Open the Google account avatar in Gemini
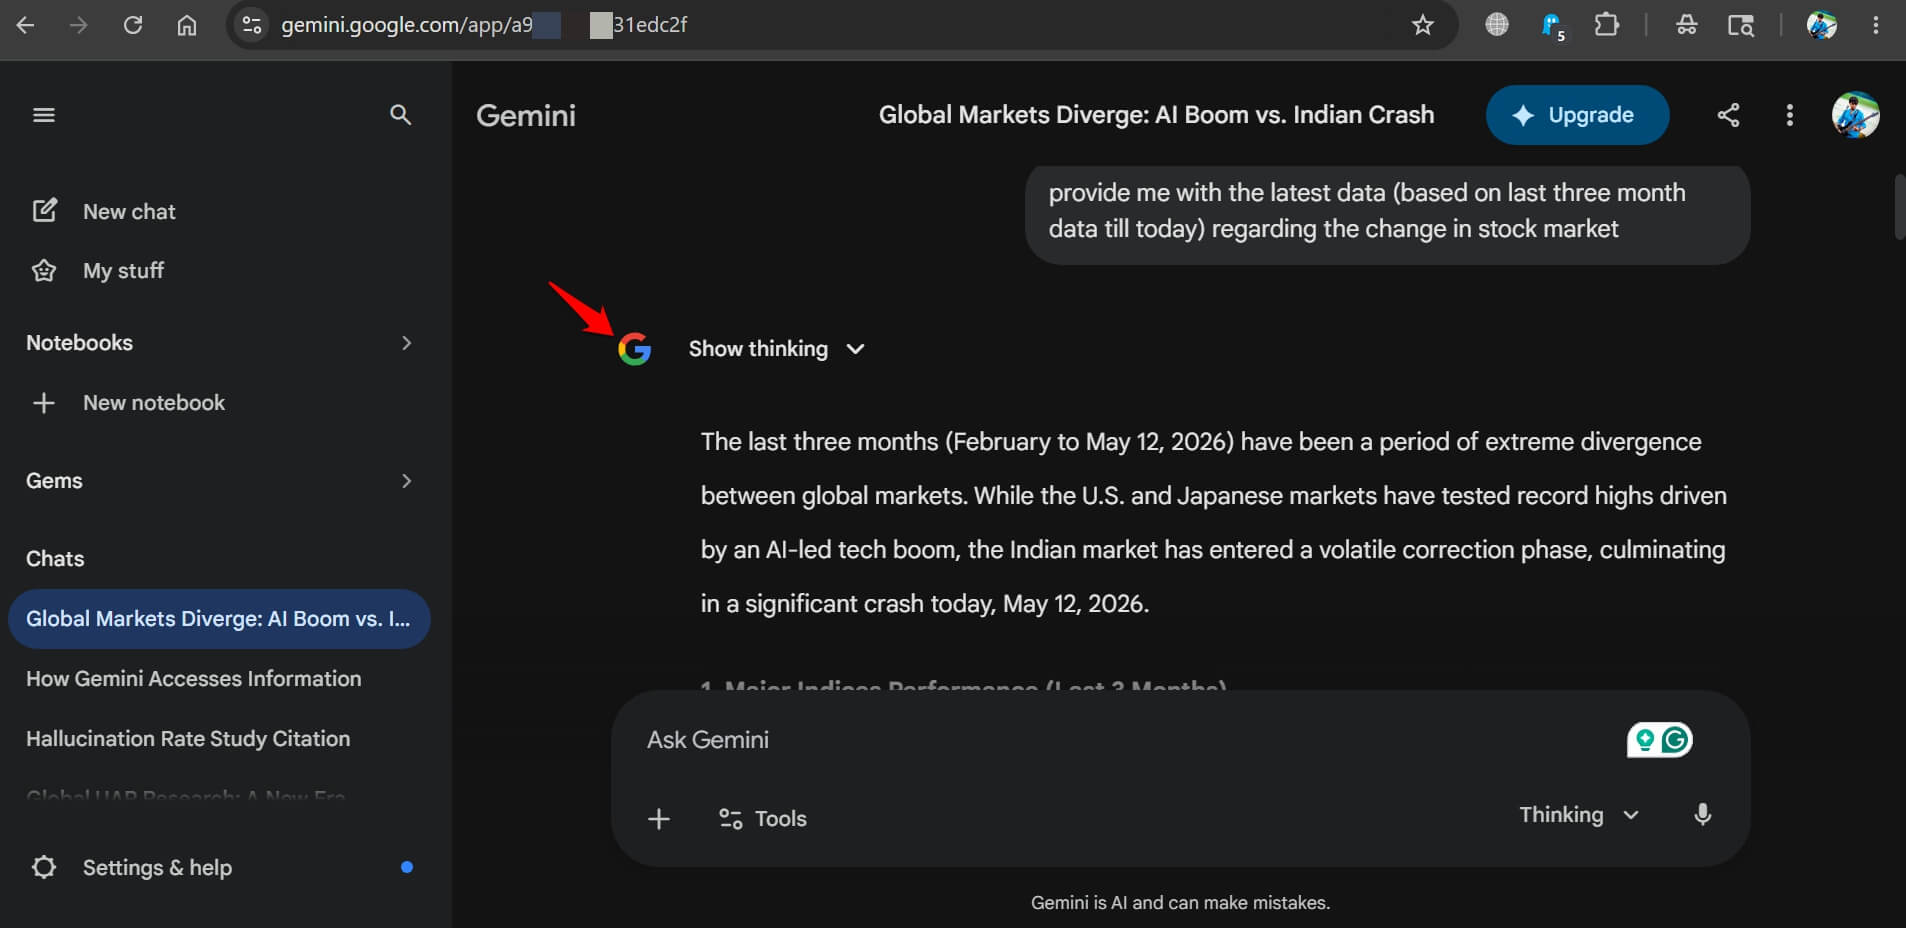The height and width of the screenshot is (928, 1906). pos(1855,115)
